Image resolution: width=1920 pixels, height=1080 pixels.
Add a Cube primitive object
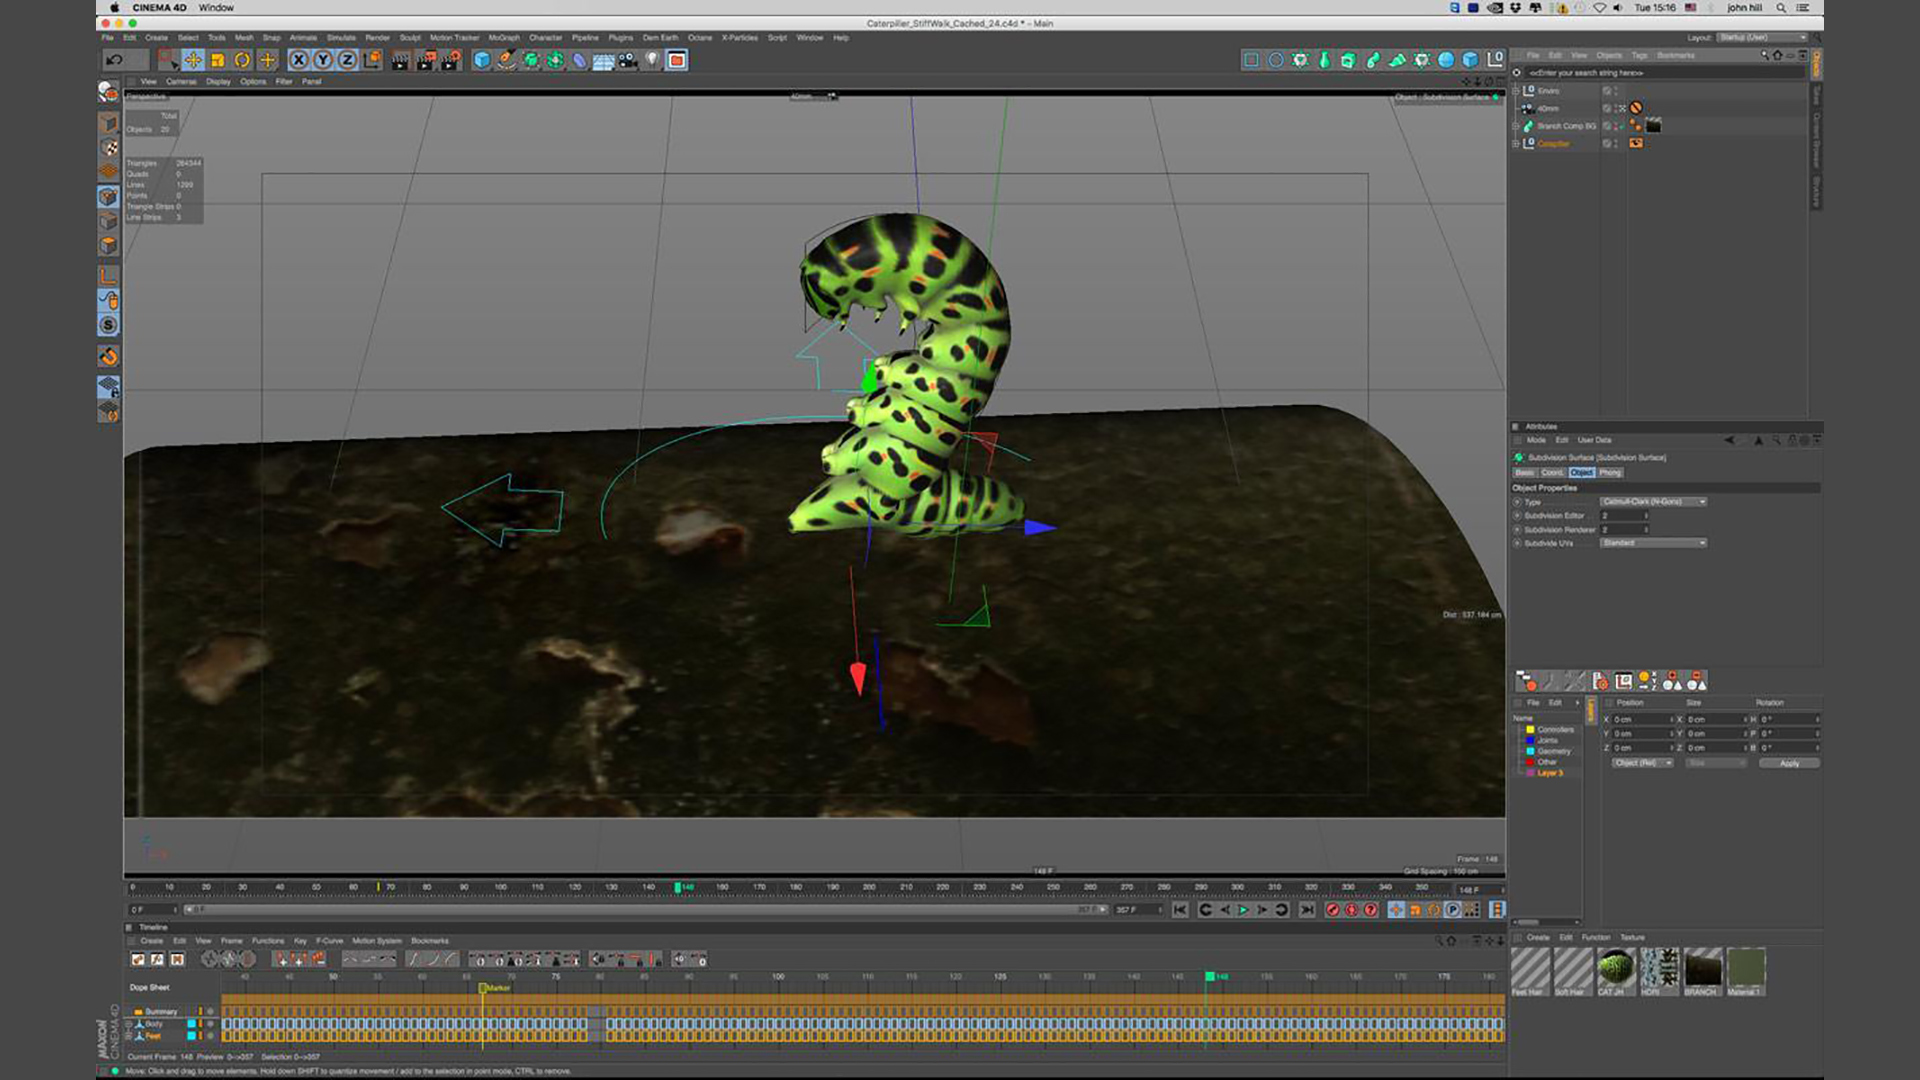click(482, 60)
